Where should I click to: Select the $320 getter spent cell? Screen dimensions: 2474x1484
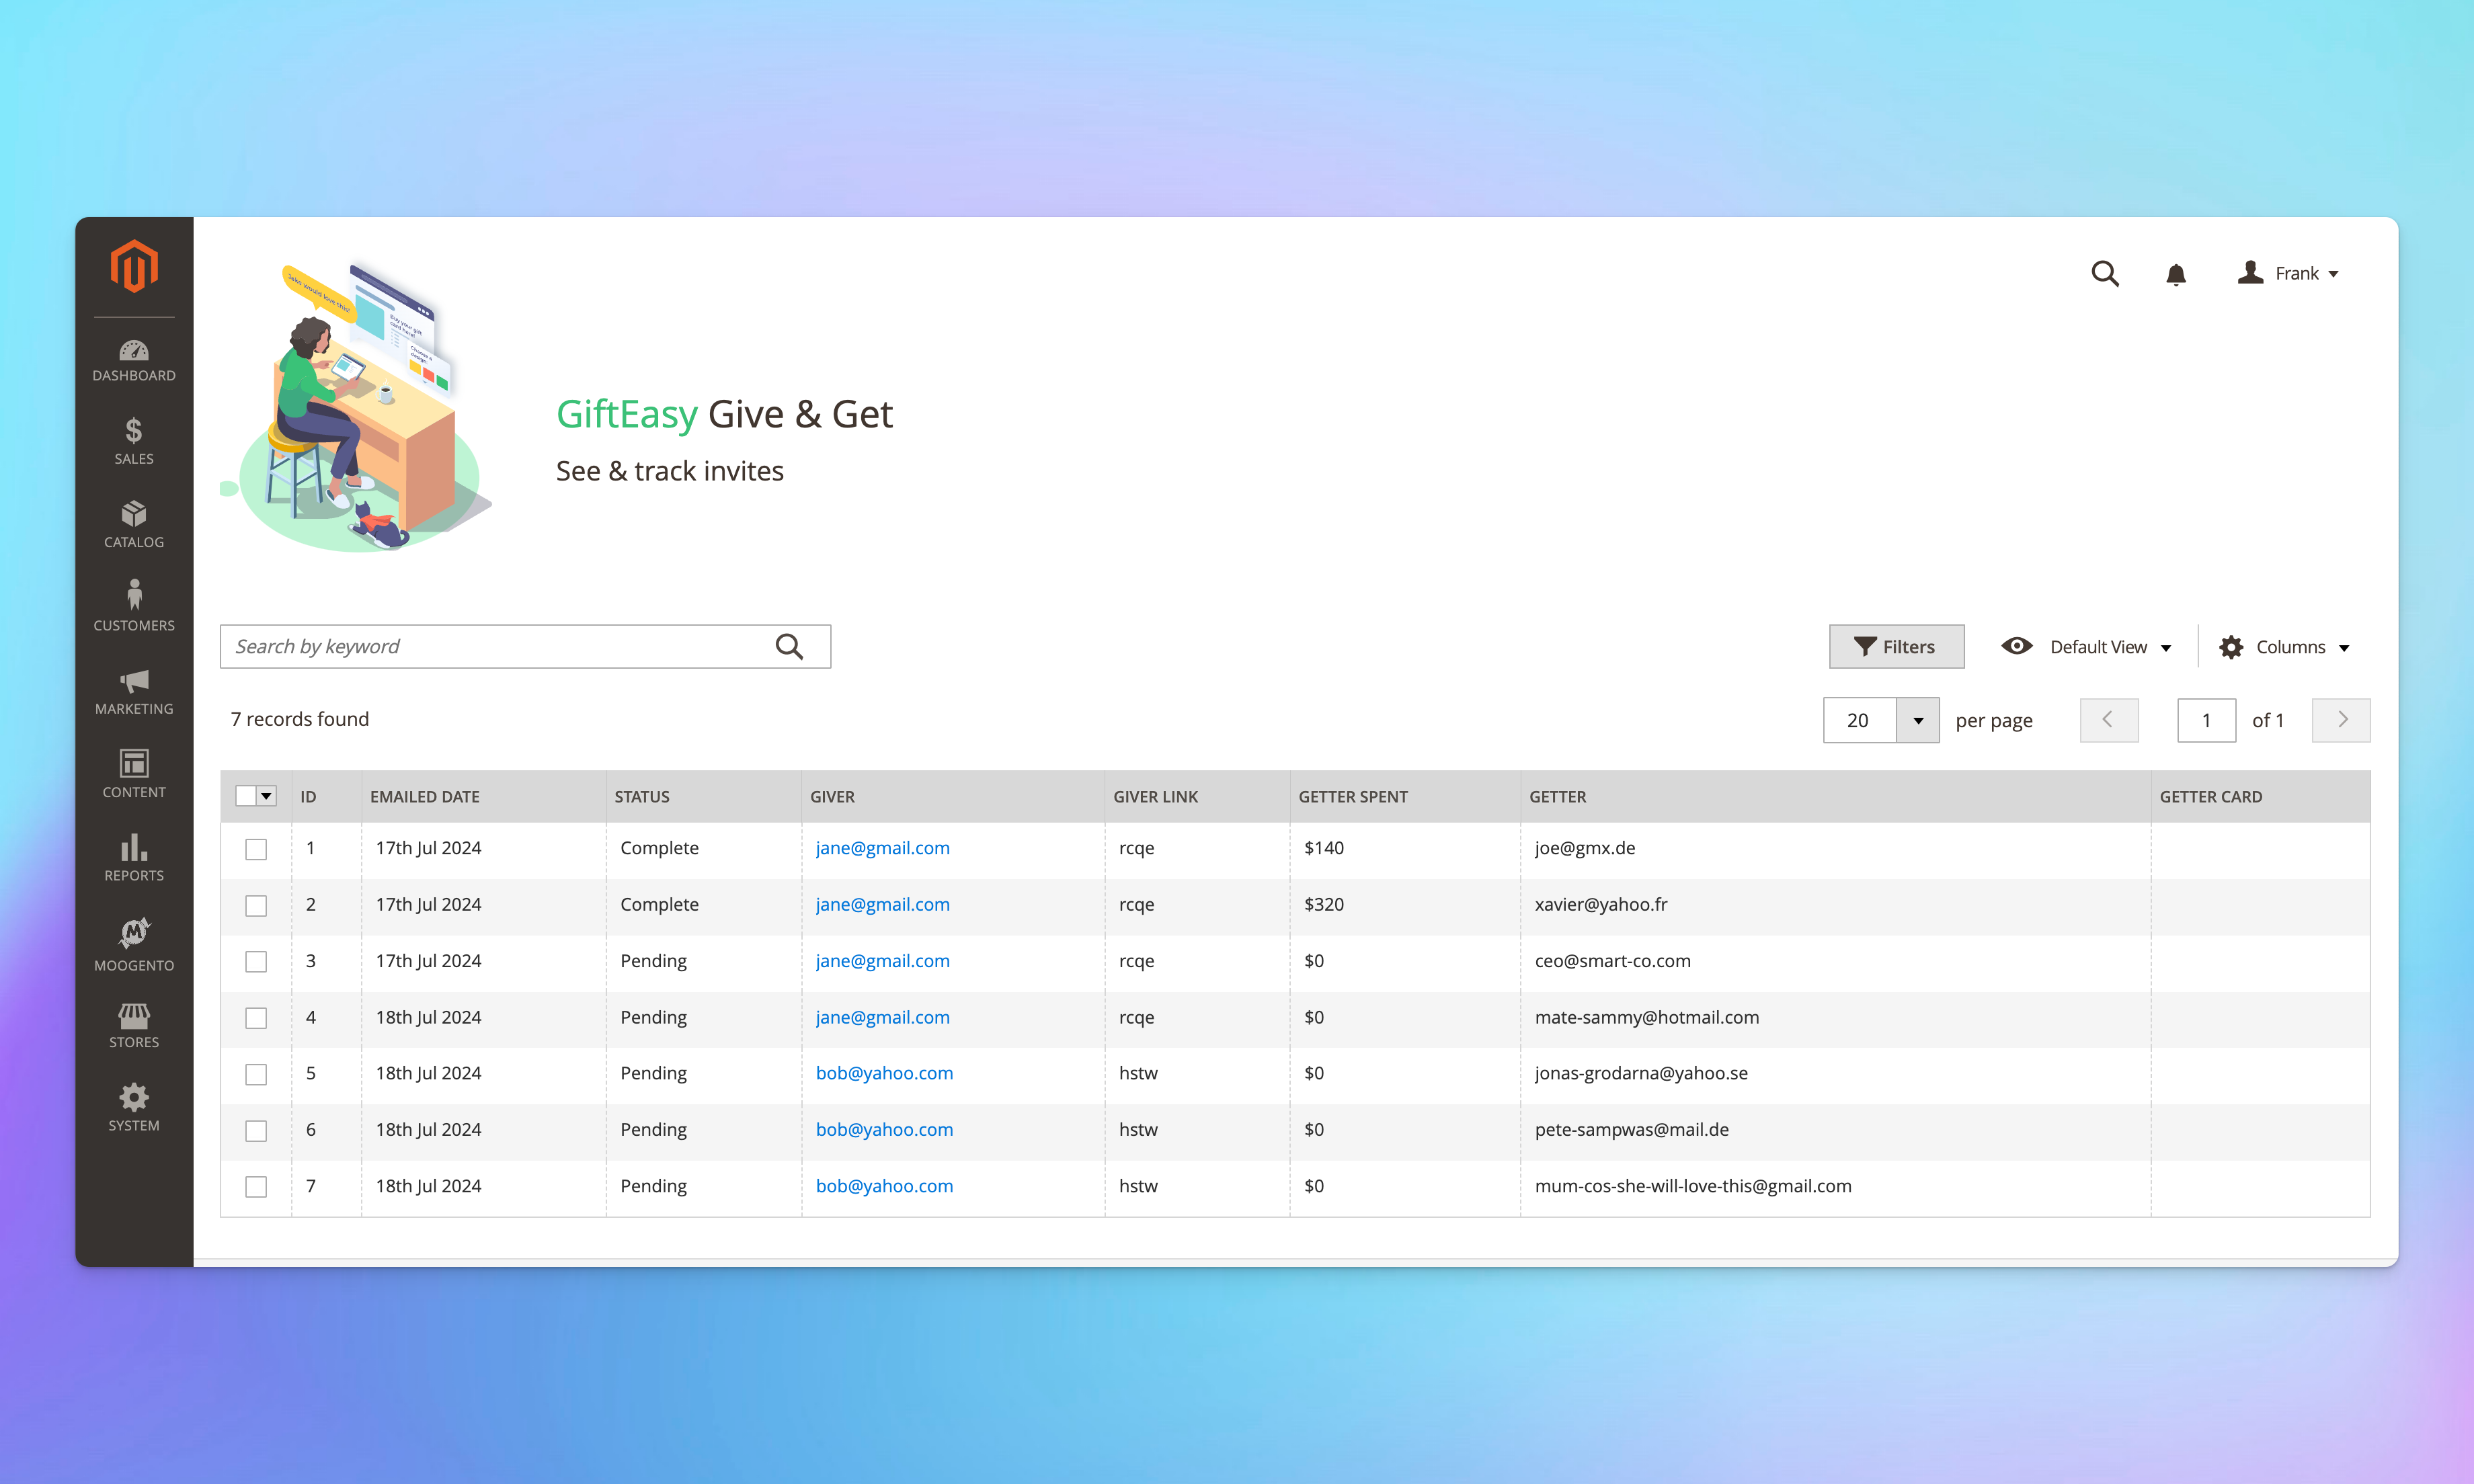pos(1405,905)
